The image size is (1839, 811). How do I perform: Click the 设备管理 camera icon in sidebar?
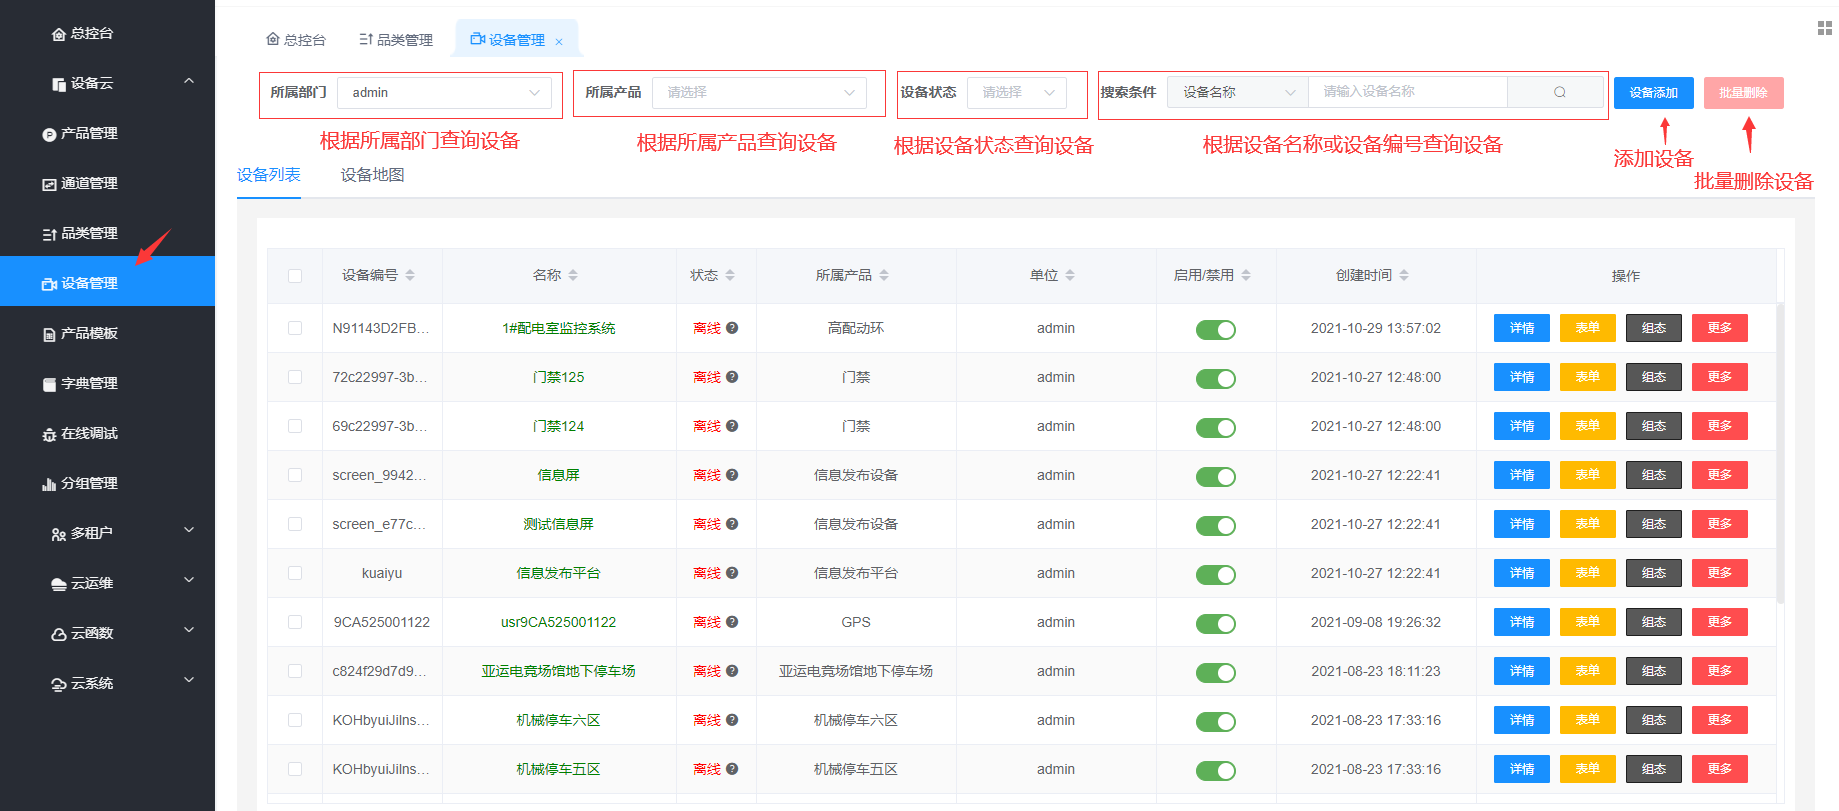point(49,284)
